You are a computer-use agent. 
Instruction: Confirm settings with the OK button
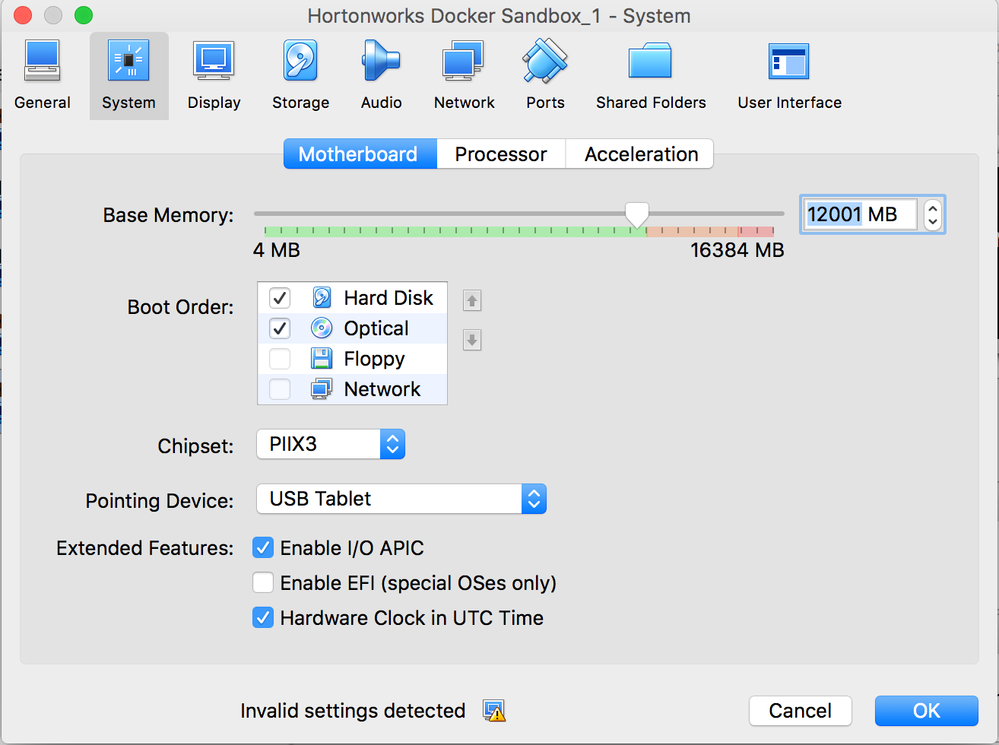pos(926,711)
